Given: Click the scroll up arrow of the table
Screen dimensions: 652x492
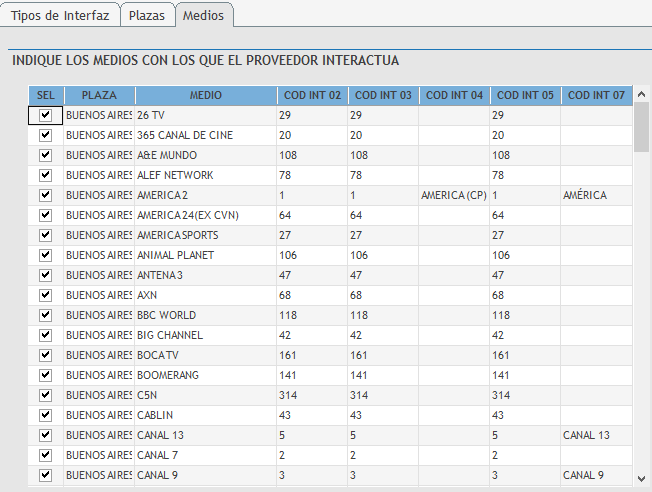Looking at the screenshot, I should (x=641, y=93).
